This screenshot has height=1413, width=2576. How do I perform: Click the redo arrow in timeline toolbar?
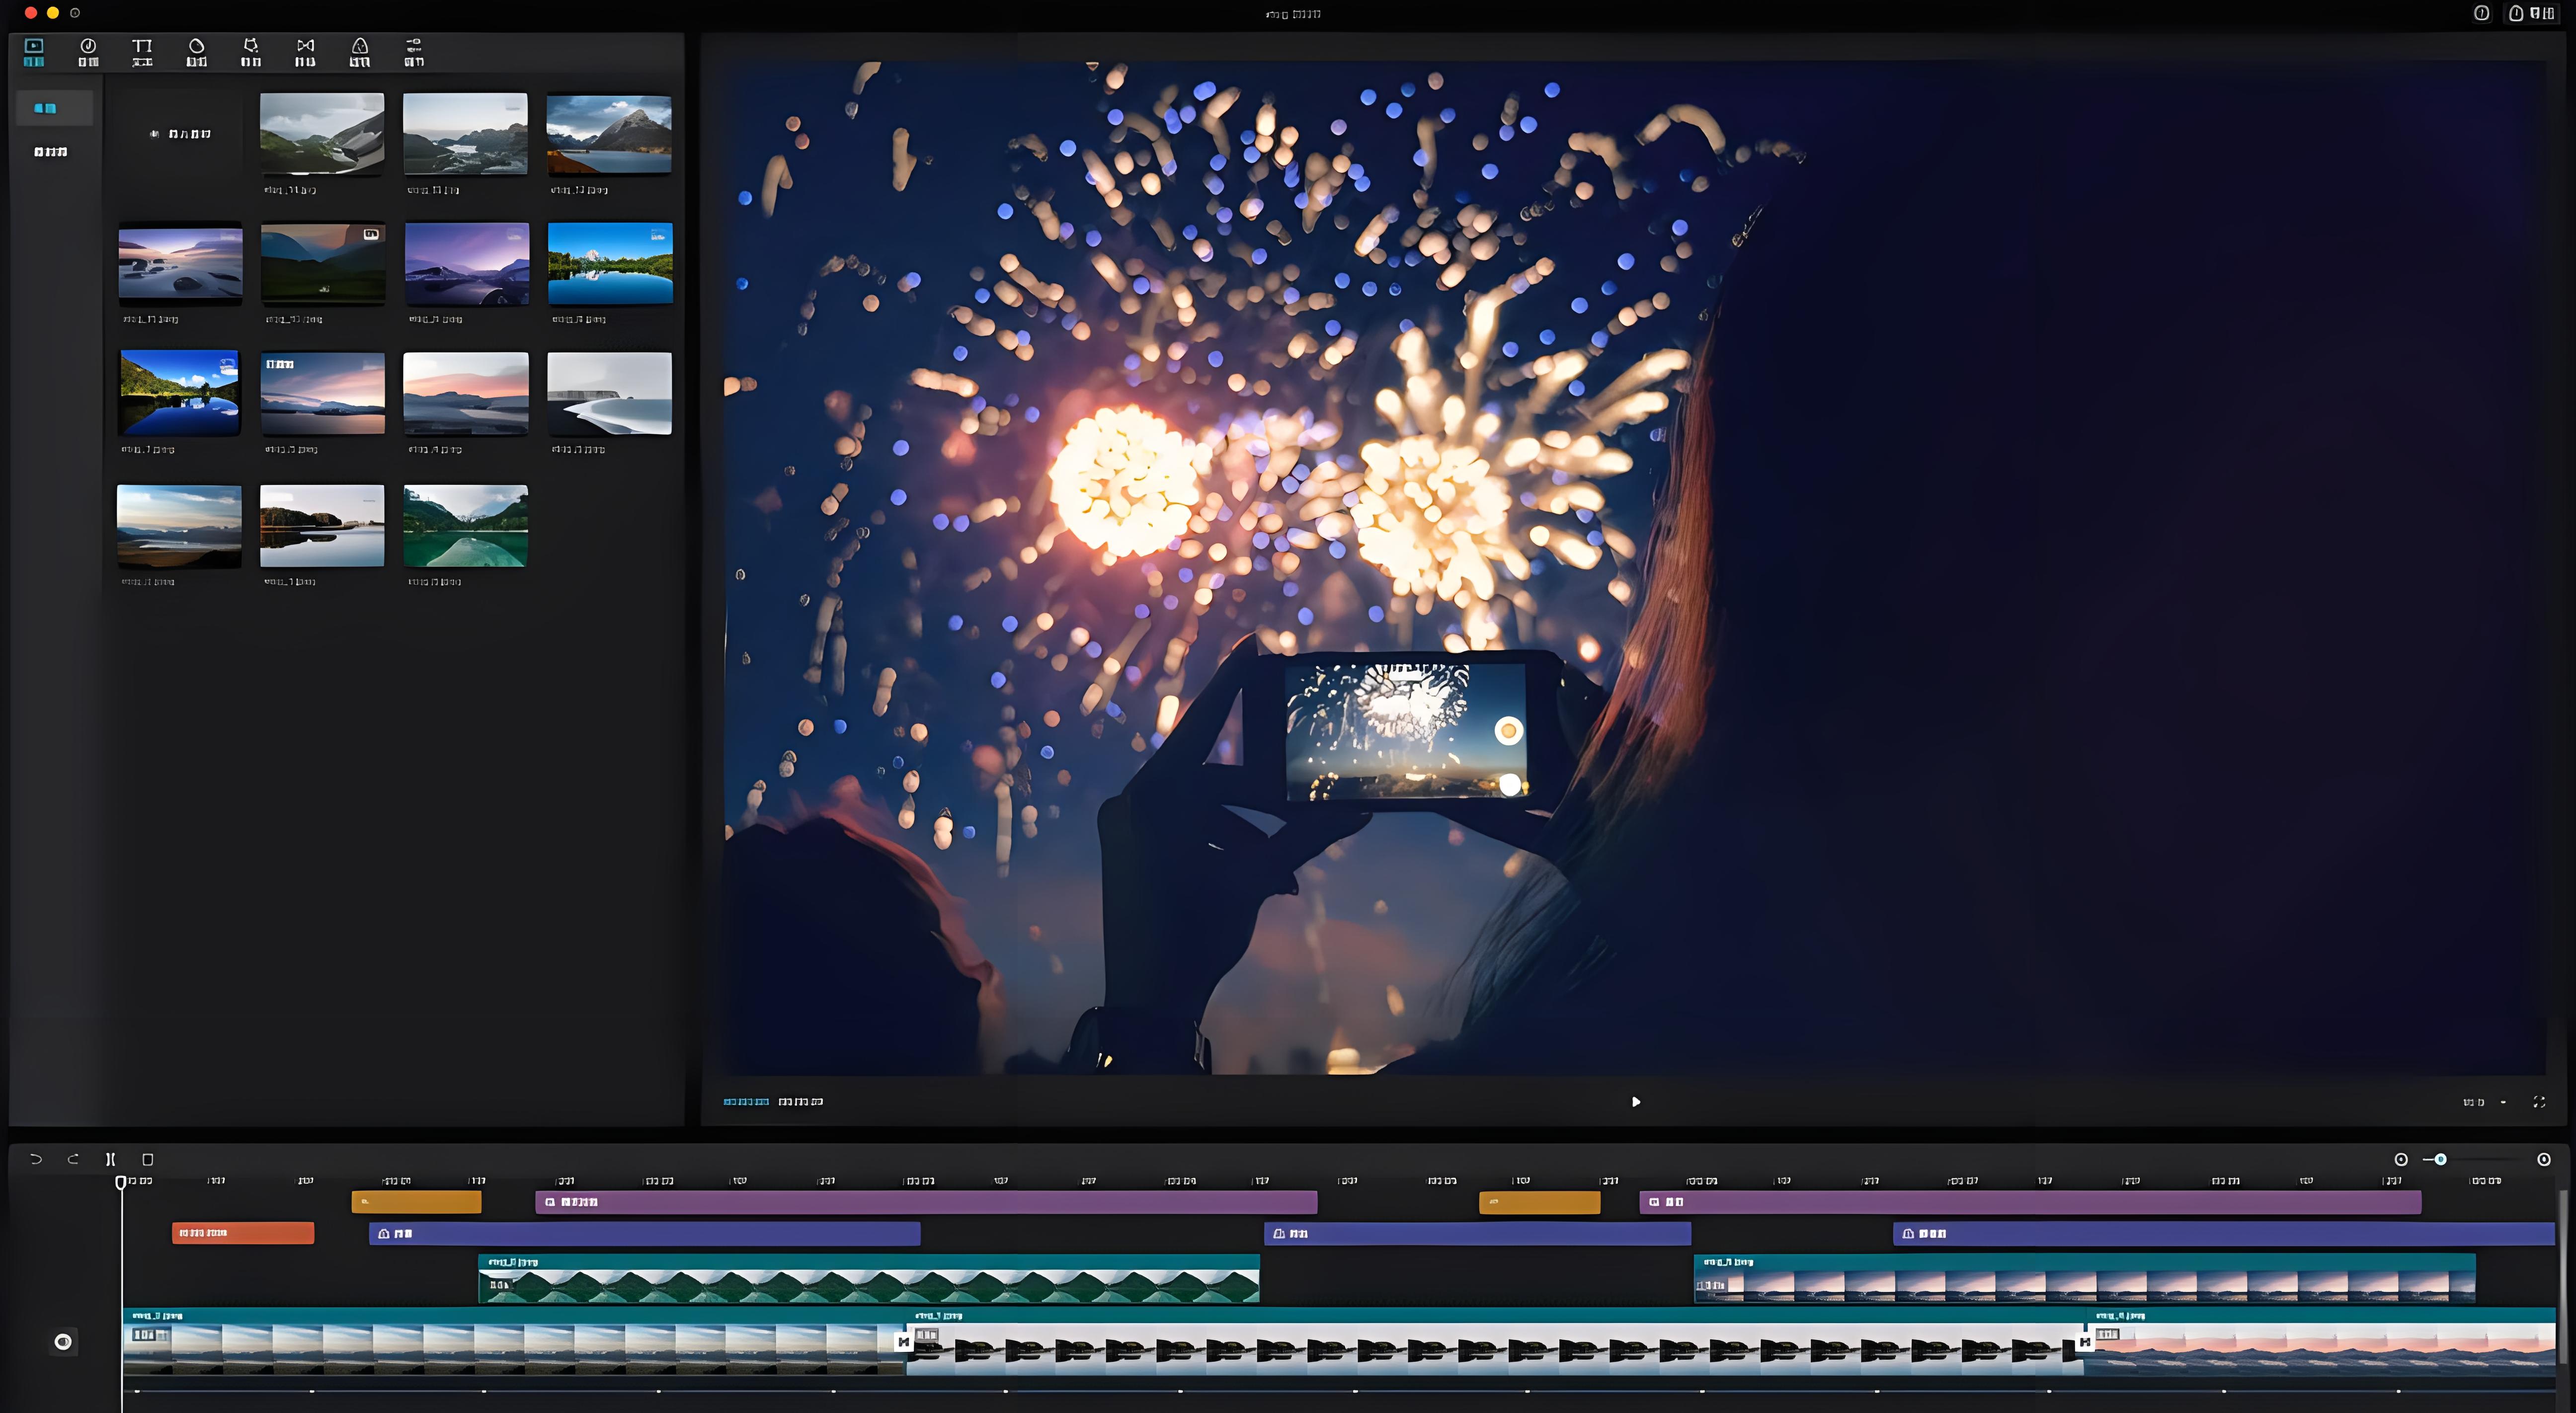pos(73,1159)
